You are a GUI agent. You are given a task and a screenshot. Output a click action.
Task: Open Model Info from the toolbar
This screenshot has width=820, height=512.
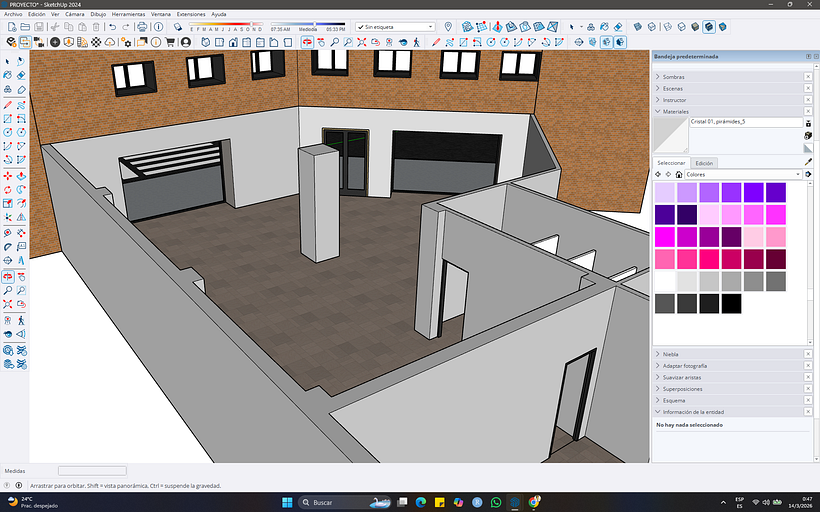point(158,27)
